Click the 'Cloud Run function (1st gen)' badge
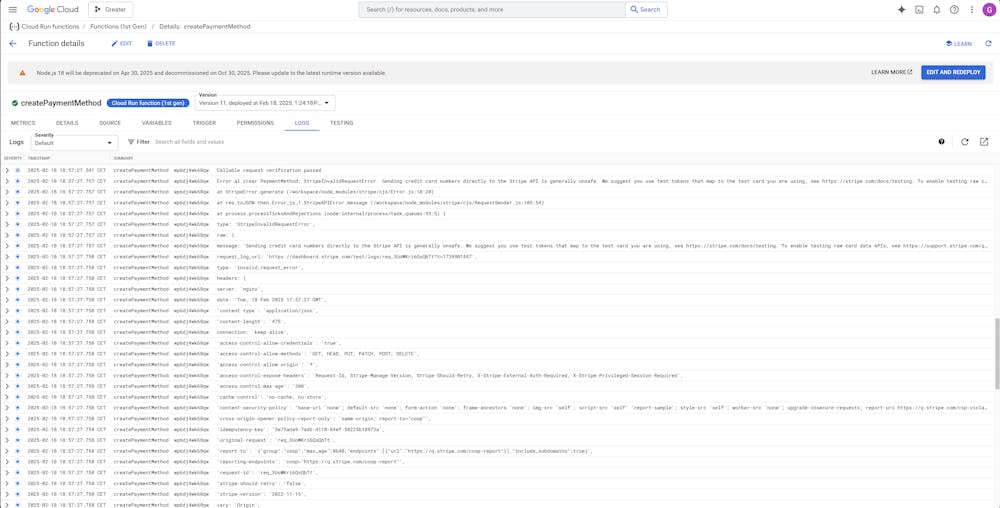This screenshot has width=1000, height=508. coord(148,103)
